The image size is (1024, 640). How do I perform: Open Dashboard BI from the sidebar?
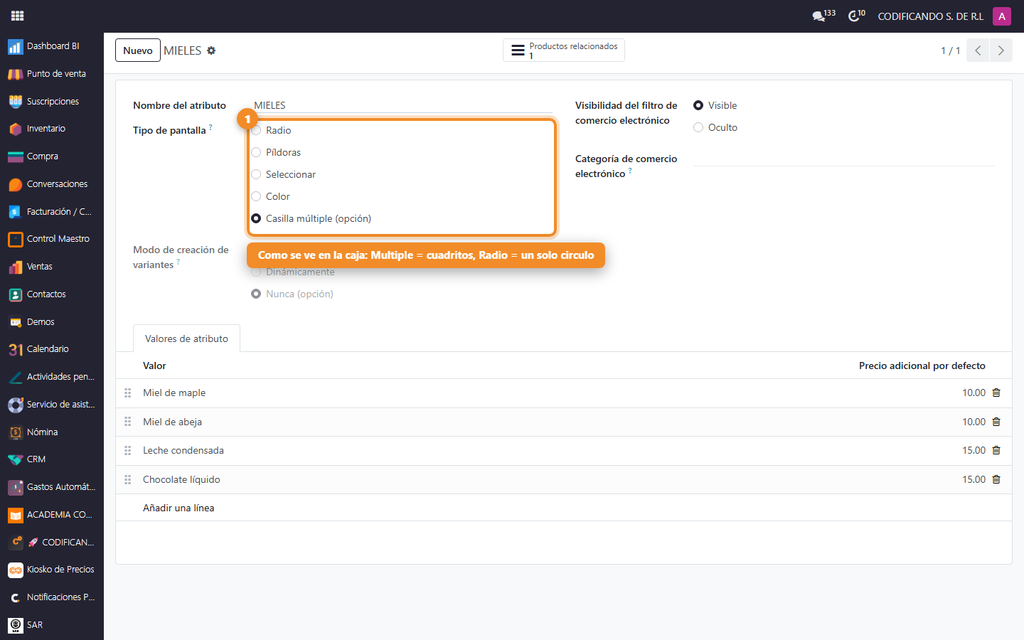[x=52, y=46]
